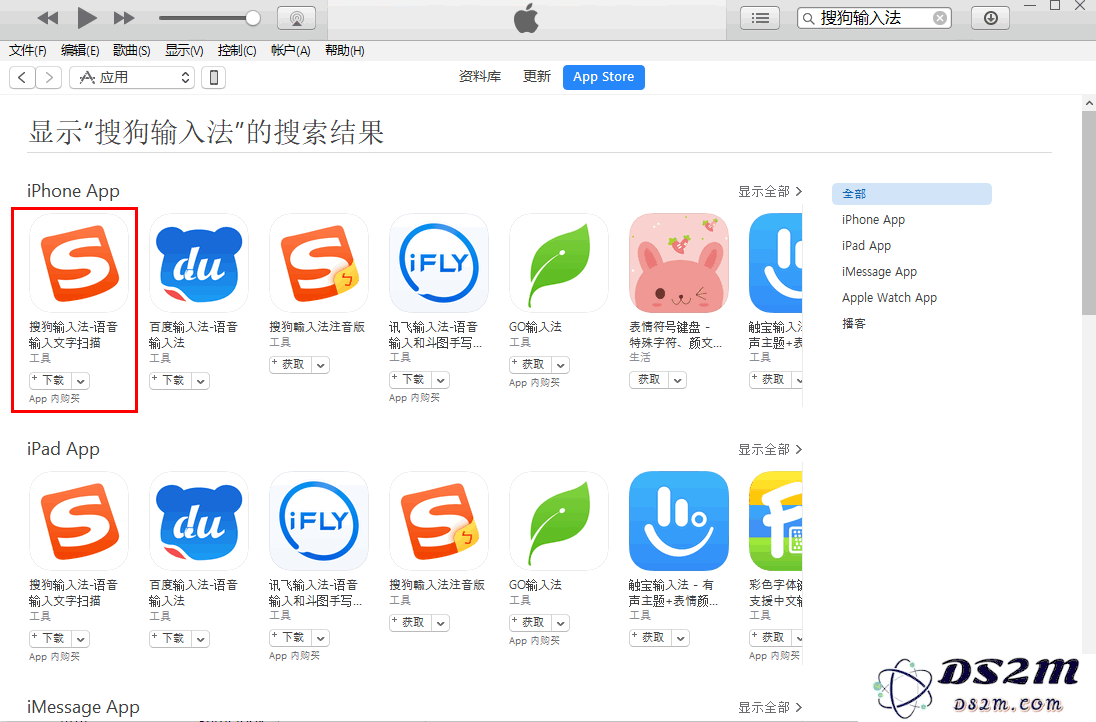Image resolution: width=1096 pixels, height=722 pixels.
Task: Click the scrollbar up arrow
Action: coord(1089,103)
